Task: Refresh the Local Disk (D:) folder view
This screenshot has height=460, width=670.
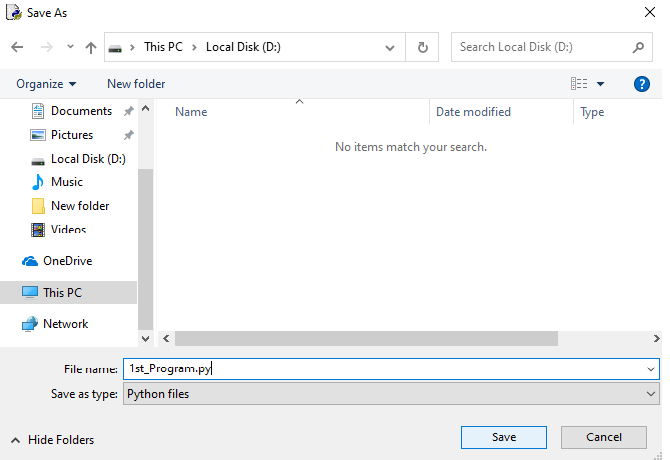Action: pos(423,47)
